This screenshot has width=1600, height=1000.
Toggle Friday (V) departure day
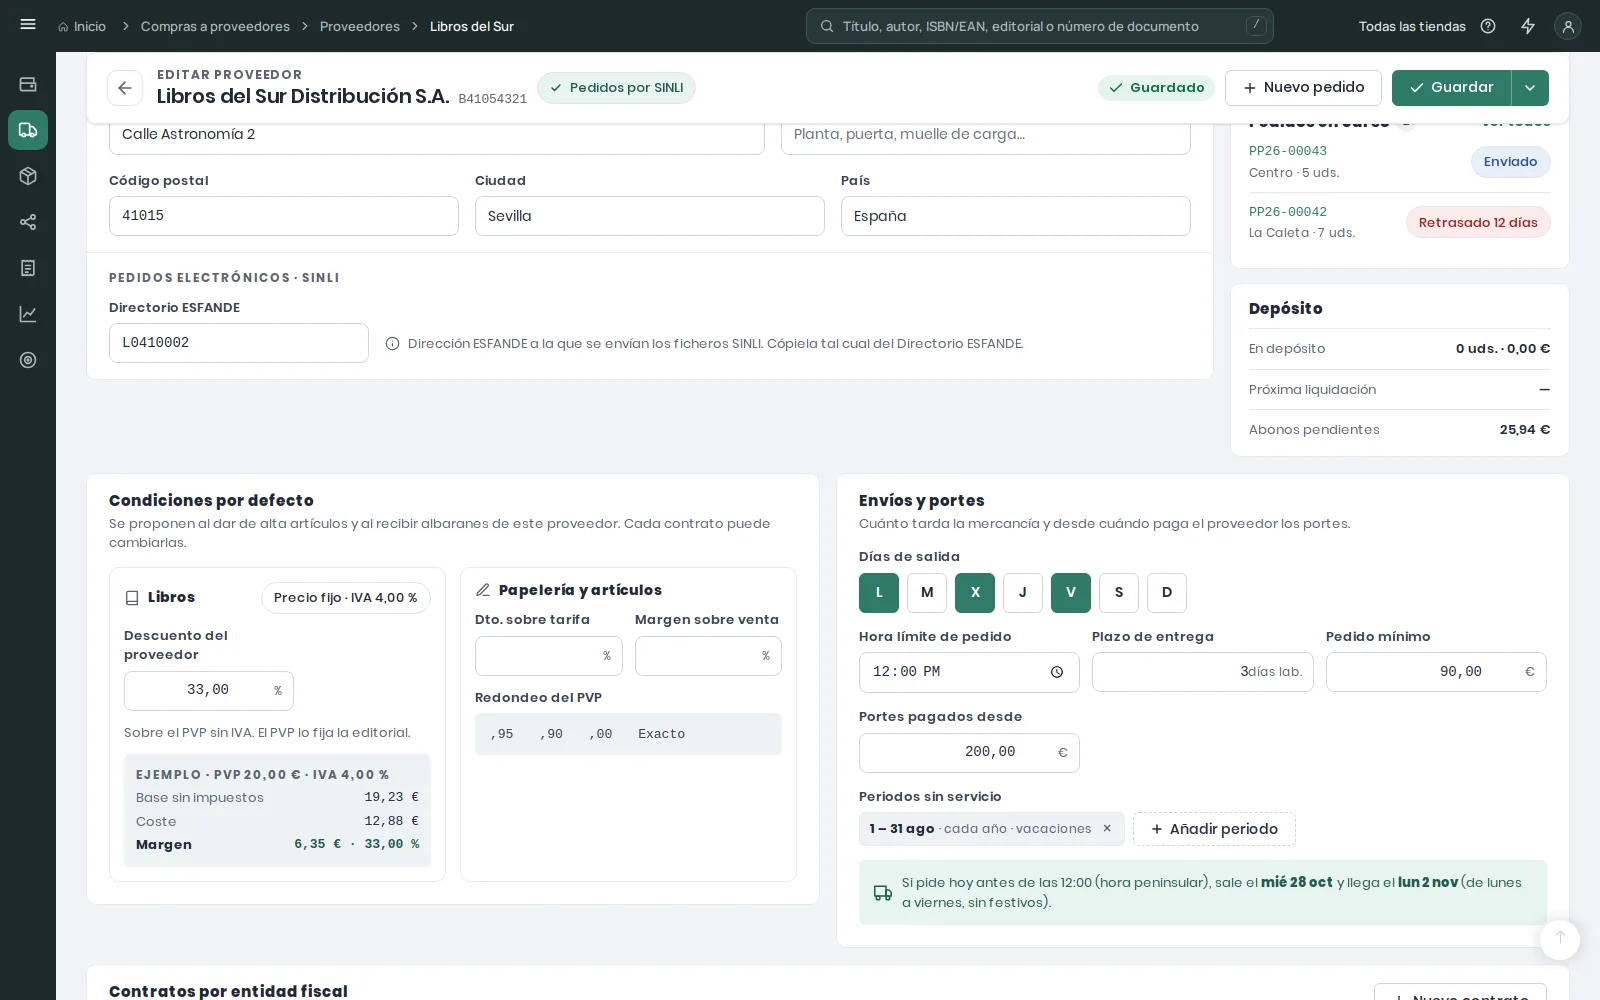tap(1071, 593)
